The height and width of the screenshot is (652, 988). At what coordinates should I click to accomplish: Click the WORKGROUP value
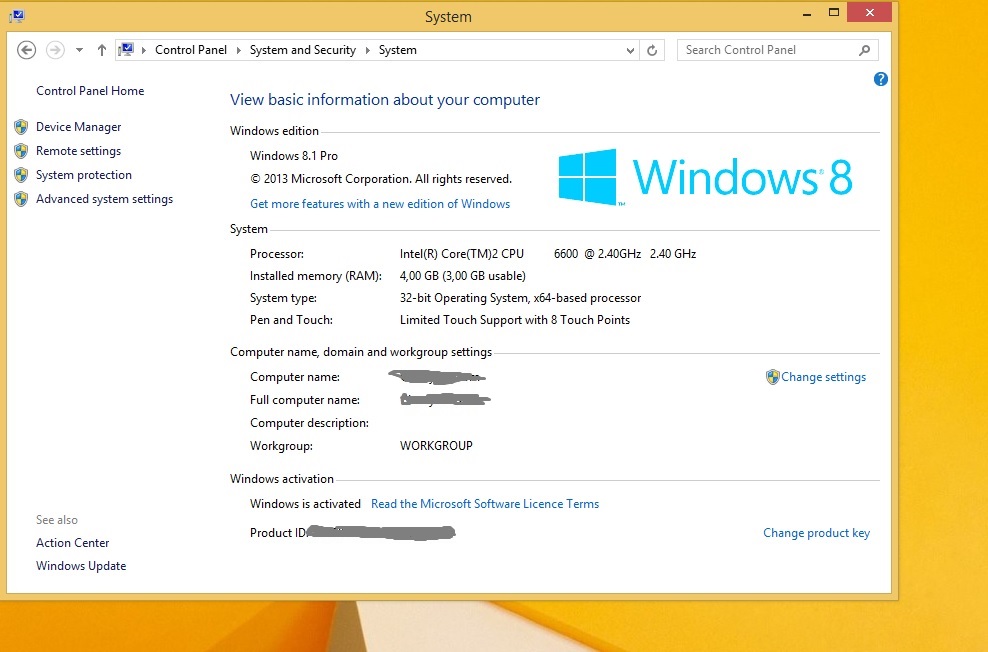pyautogui.click(x=436, y=445)
